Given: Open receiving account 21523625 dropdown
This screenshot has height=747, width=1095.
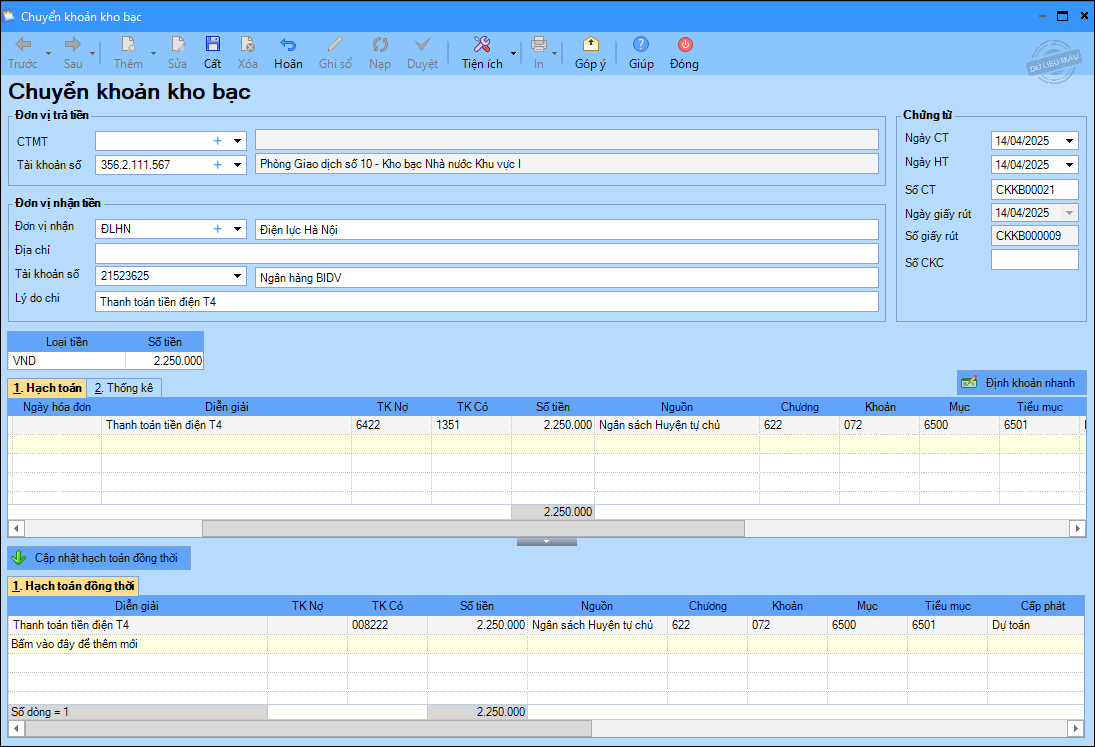Looking at the screenshot, I should (237, 276).
